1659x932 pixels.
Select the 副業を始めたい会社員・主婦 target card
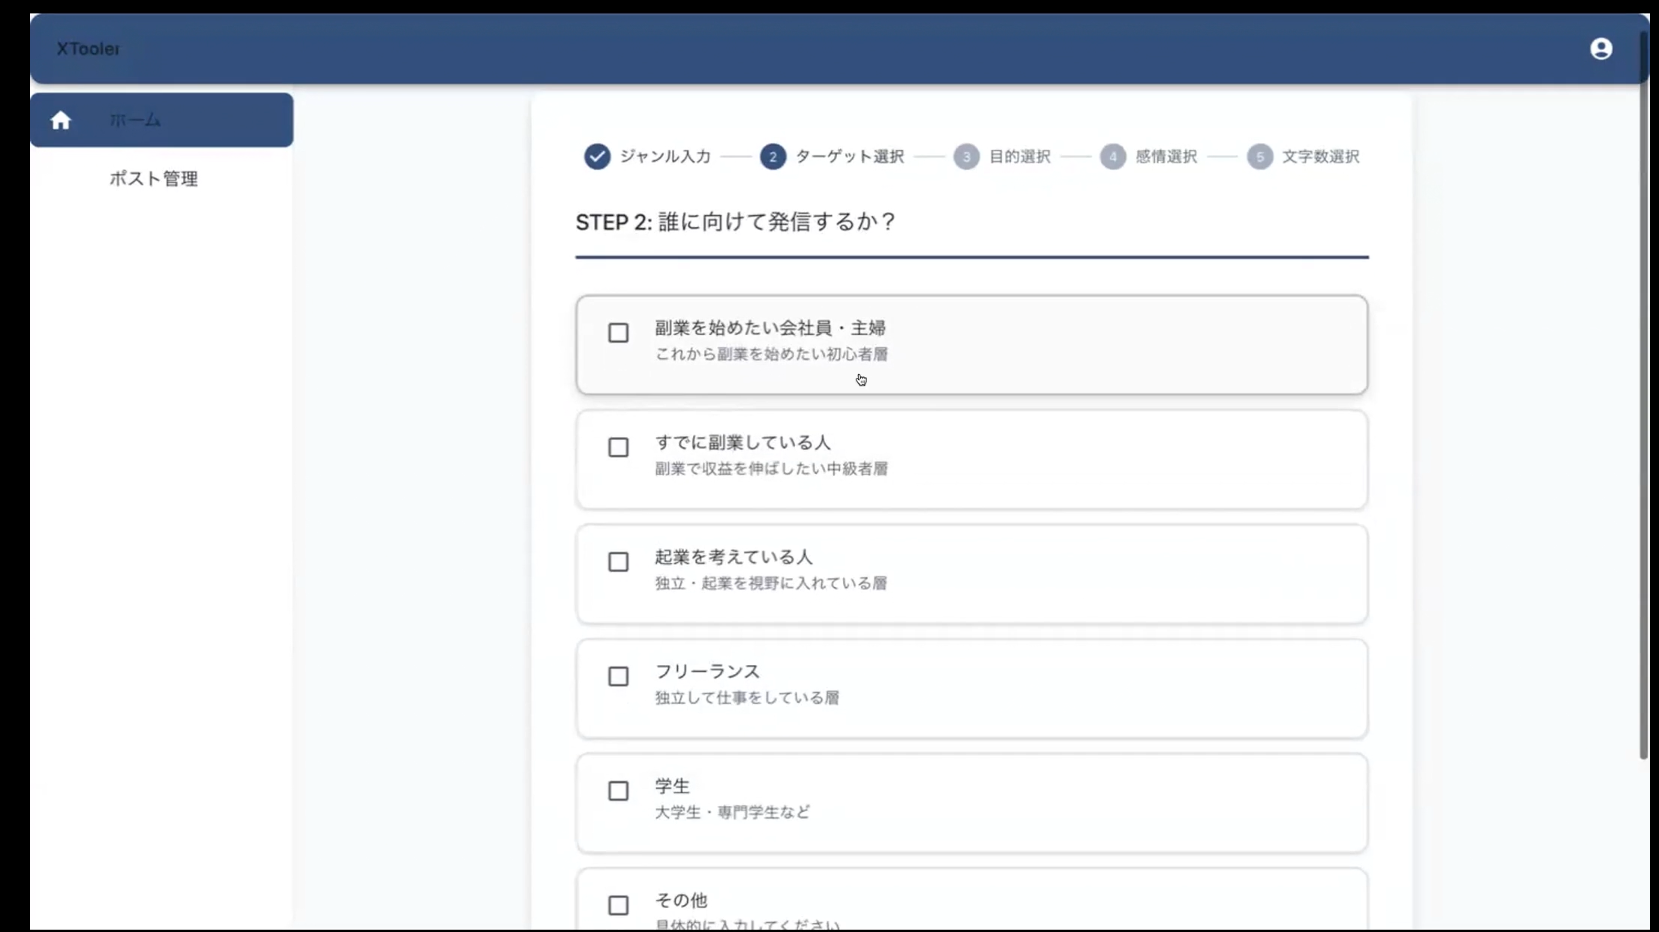tap(971, 344)
